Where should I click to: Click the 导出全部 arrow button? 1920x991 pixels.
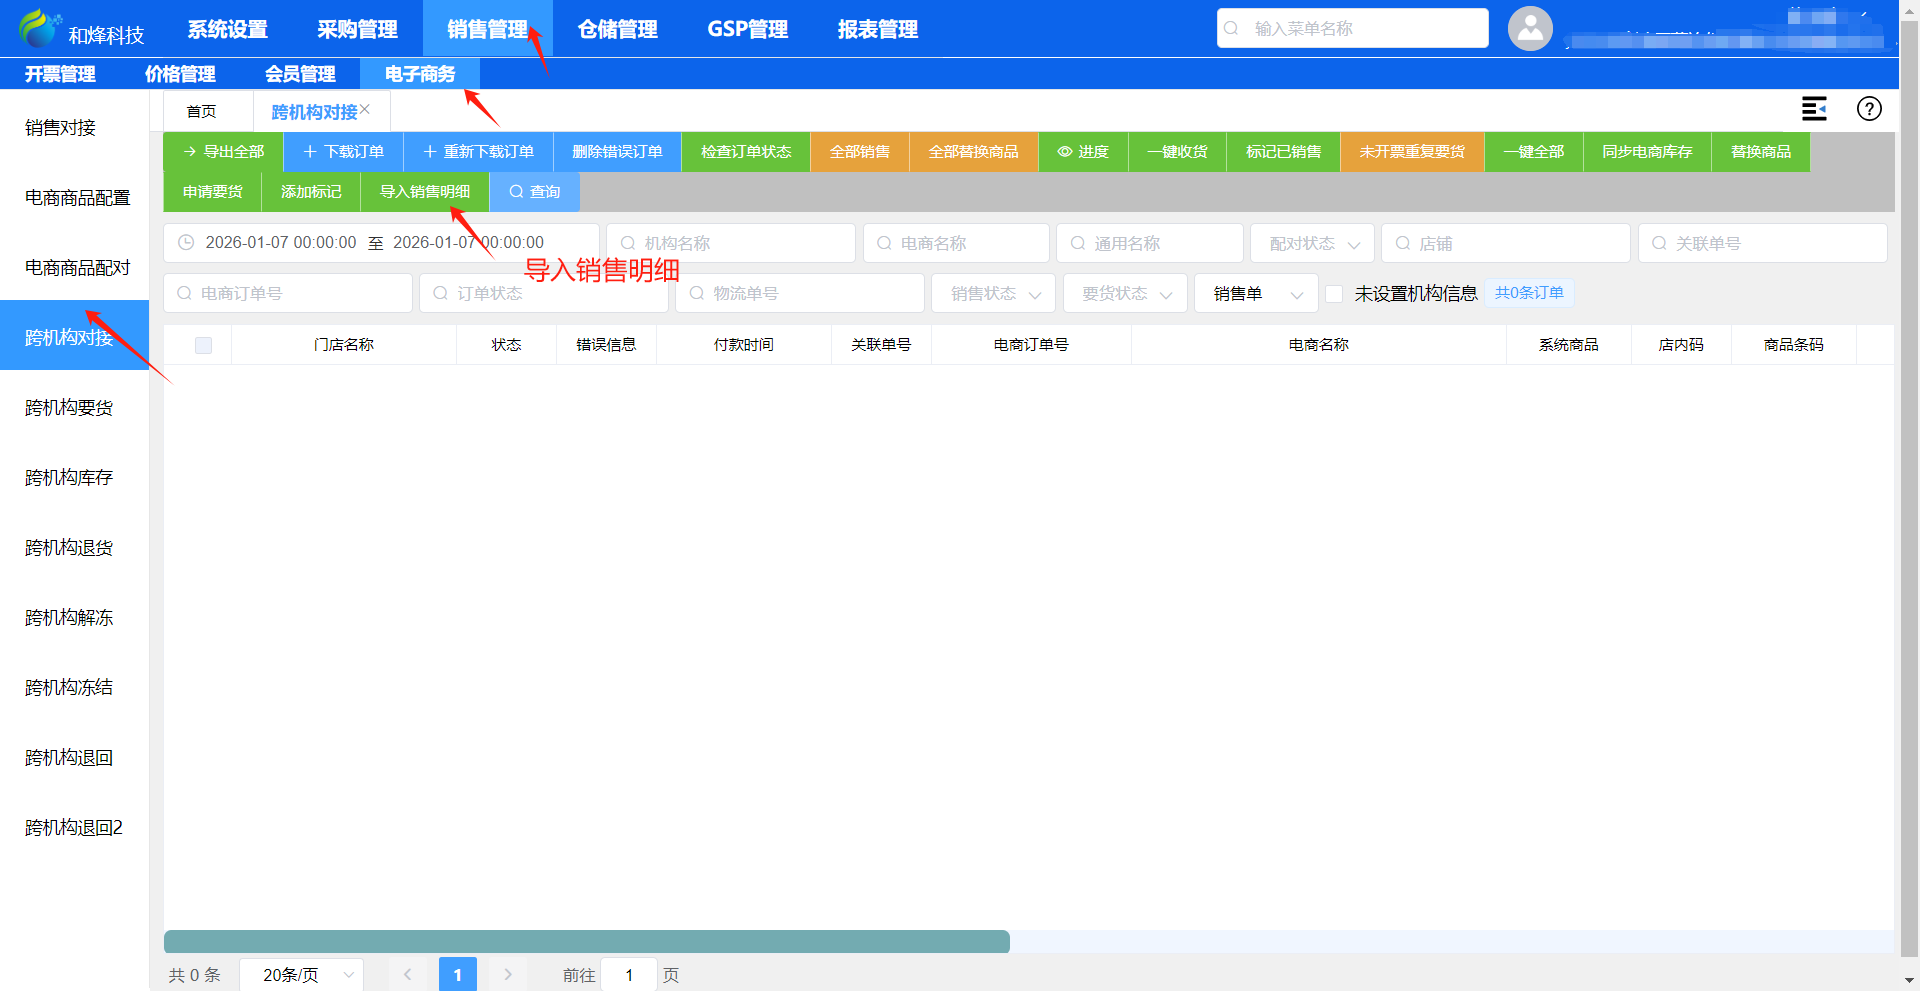coord(223,152)
